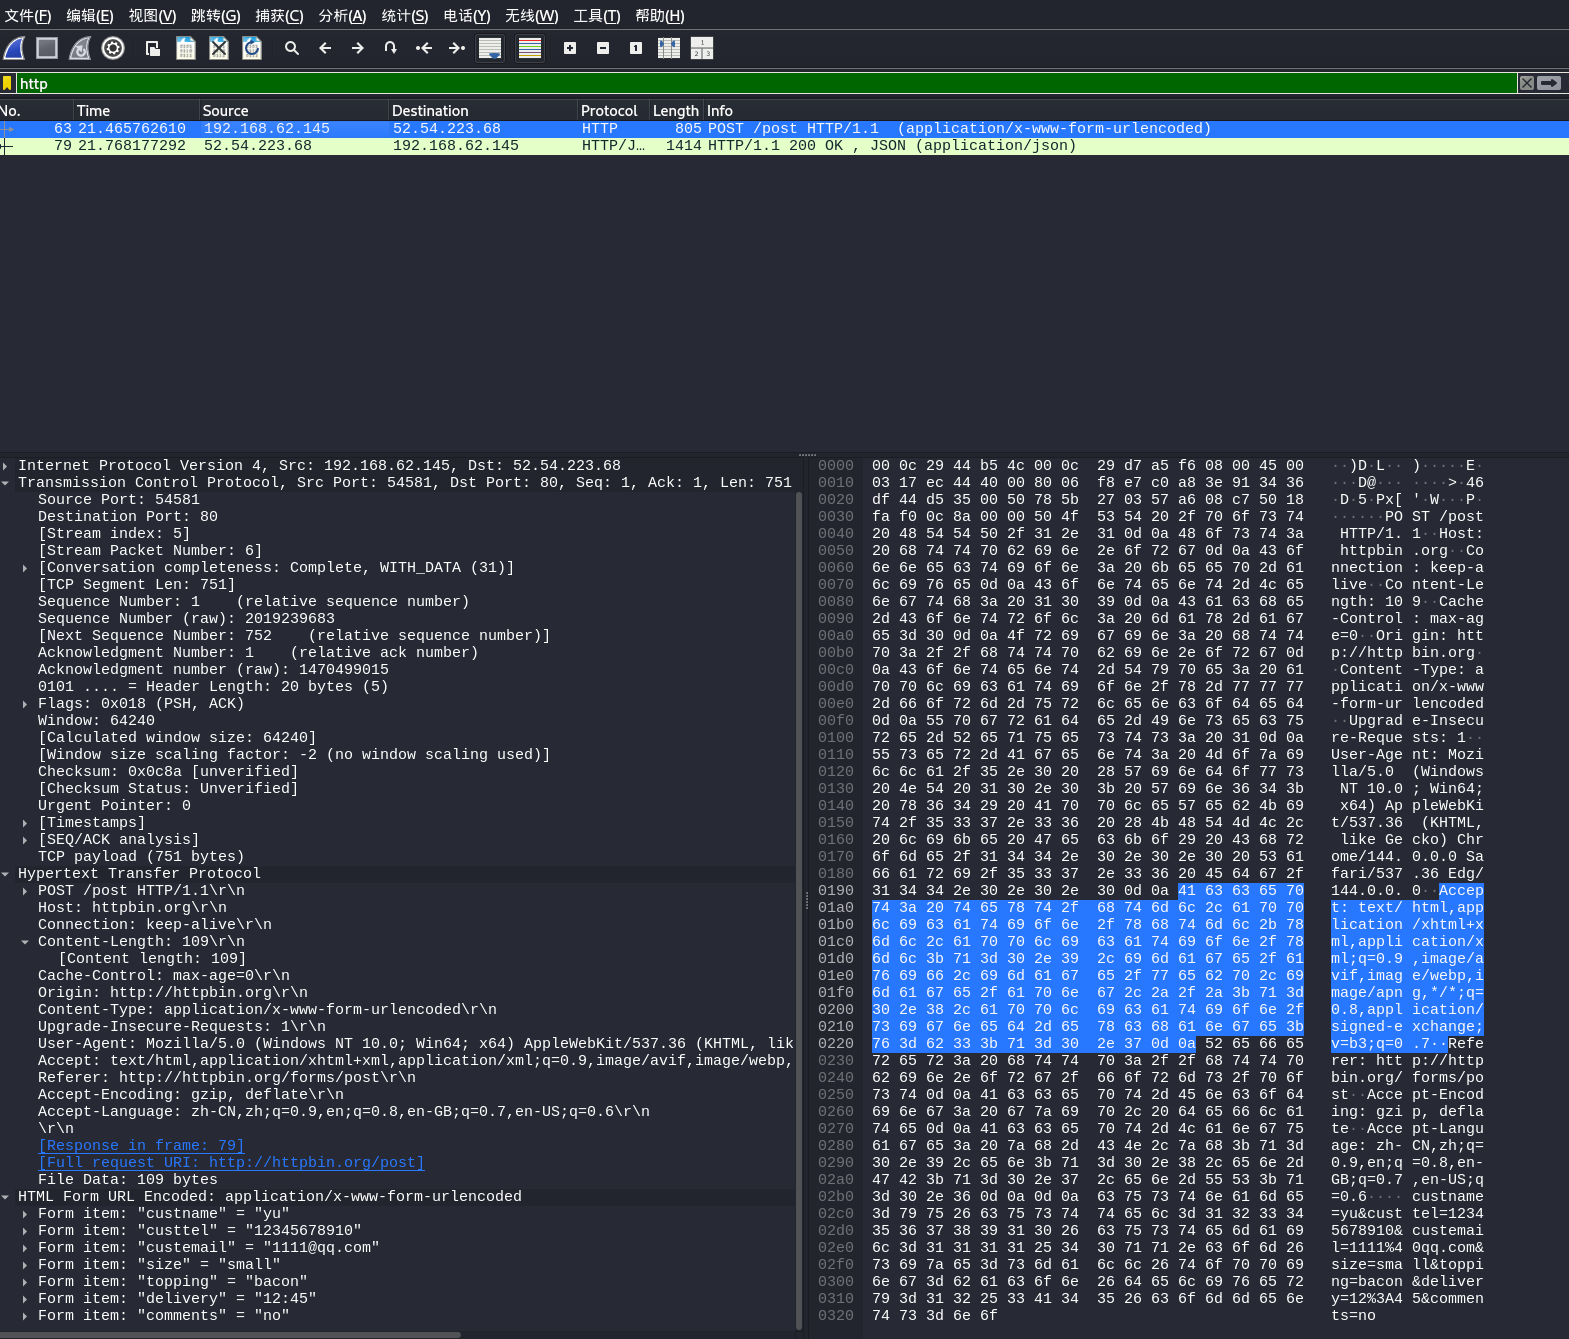Sort packets by the Protocol column header
Viewport: 1569px width, 1339px height.
coord(609,111)
